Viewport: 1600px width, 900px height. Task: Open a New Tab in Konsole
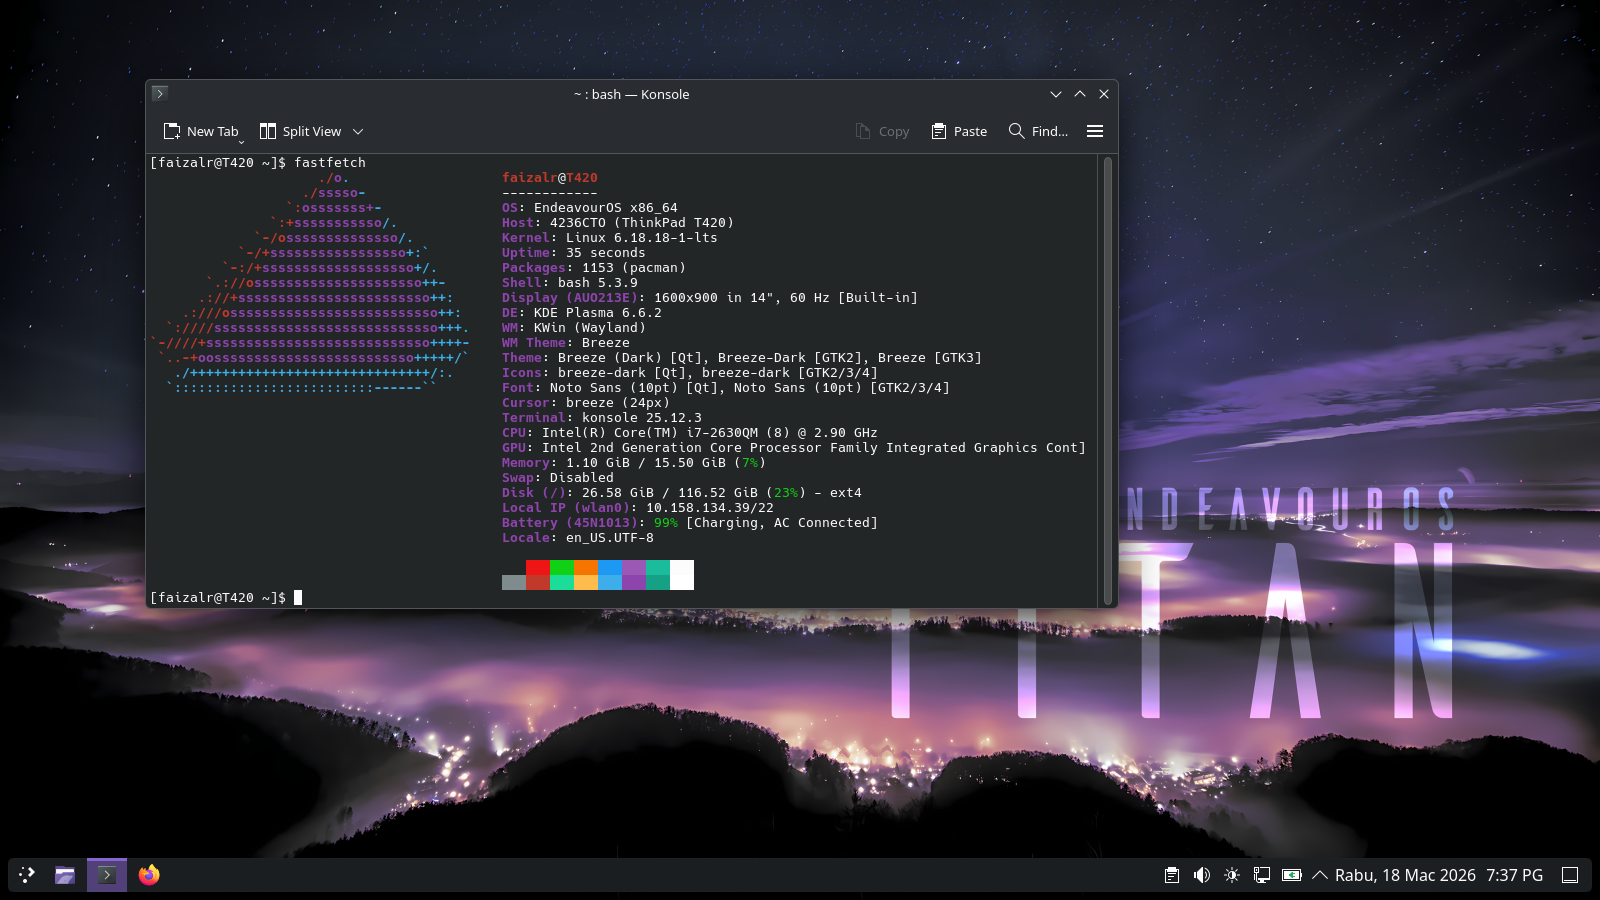(x=201, y=131)
